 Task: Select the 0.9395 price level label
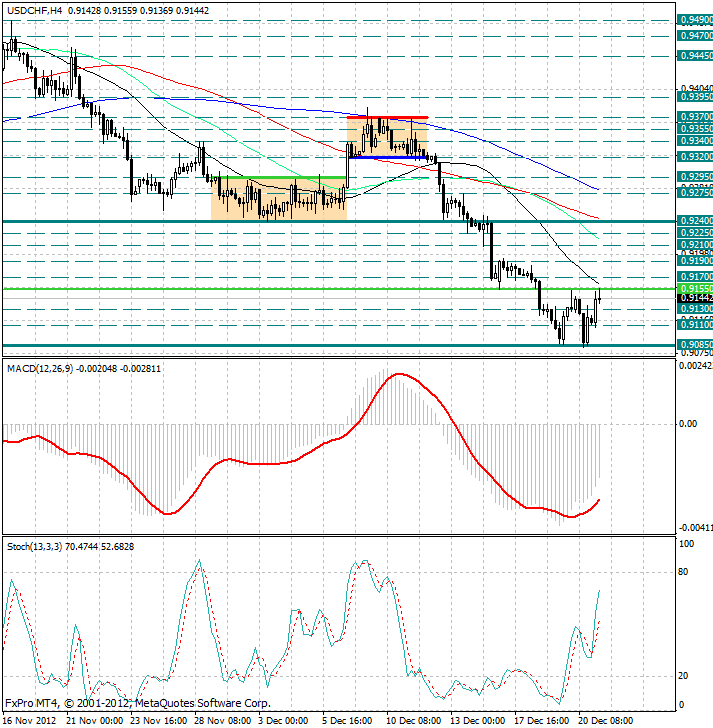695,97
